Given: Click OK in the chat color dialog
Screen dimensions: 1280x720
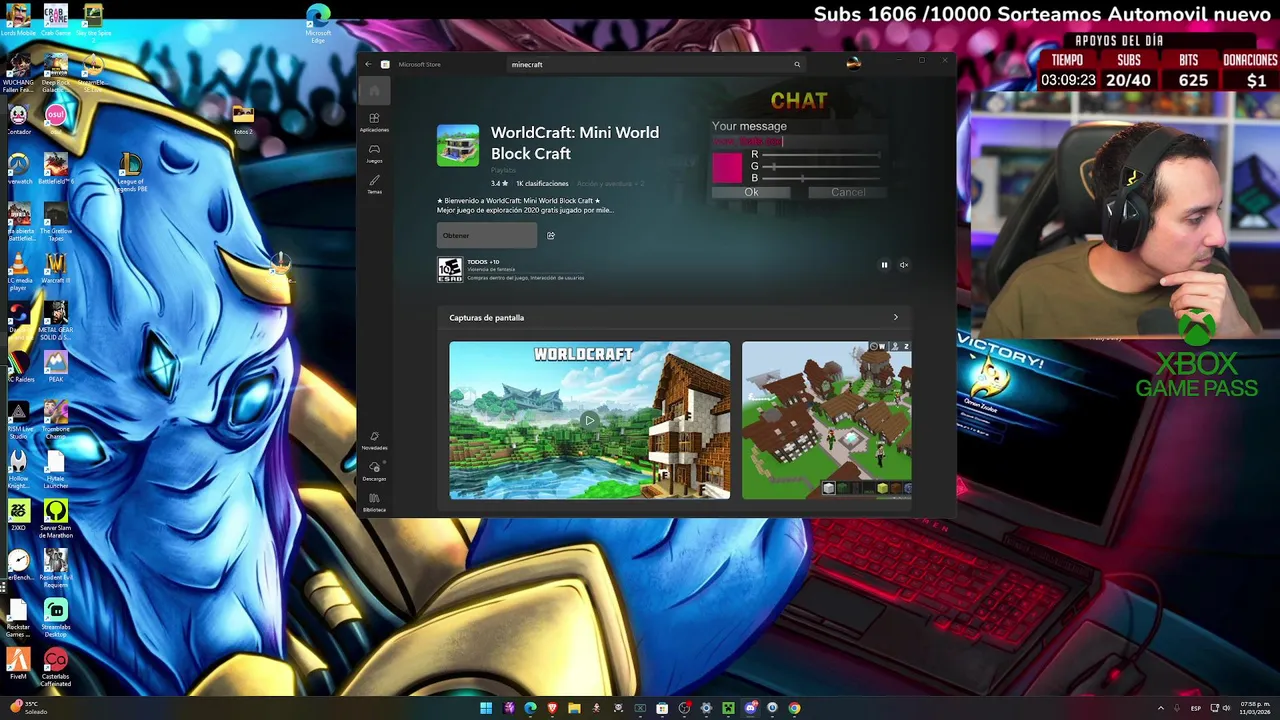Looking at the screenshot, I should [751, 192].
